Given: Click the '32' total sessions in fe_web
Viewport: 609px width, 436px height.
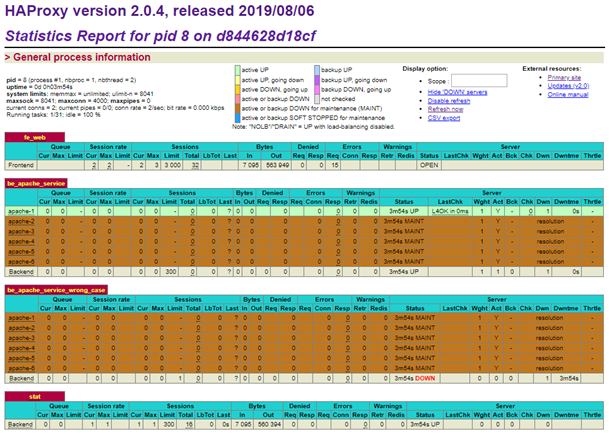Looking at the screenshot, I should [x=195, y=165].
